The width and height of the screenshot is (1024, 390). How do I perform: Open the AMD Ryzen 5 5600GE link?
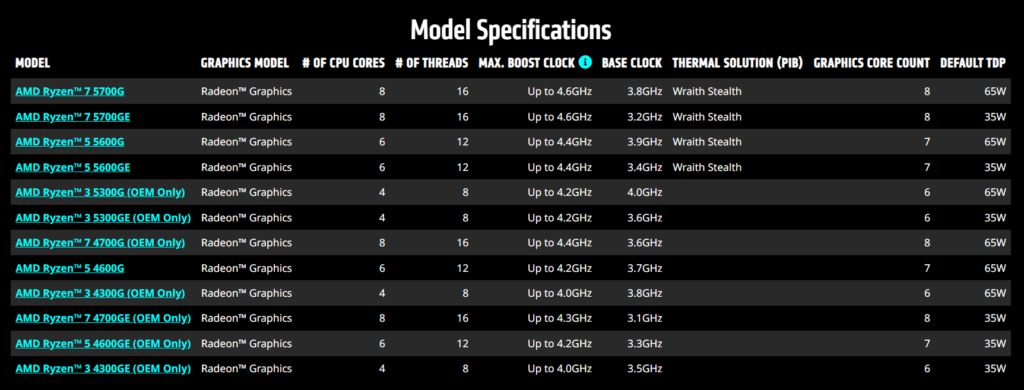pos(72,167)
